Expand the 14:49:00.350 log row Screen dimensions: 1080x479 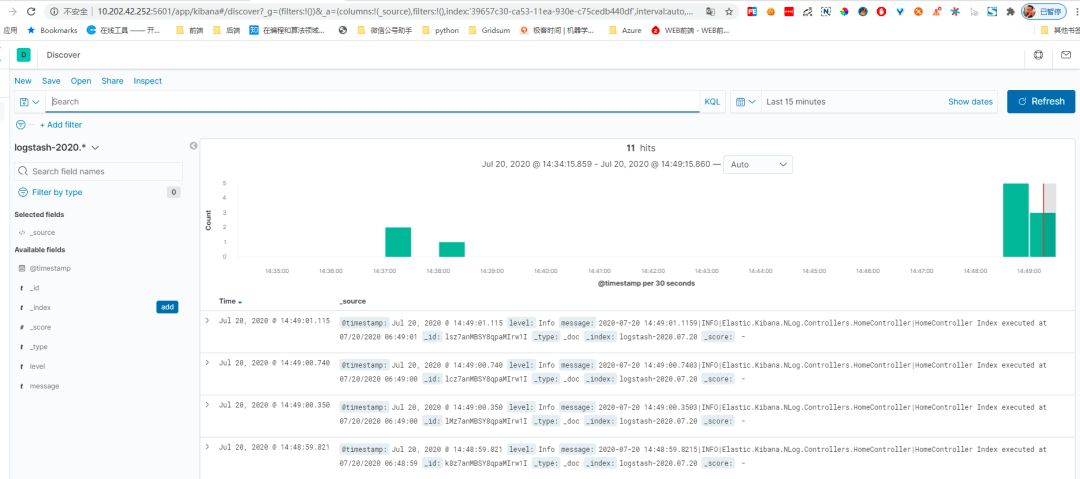[207, 405]
